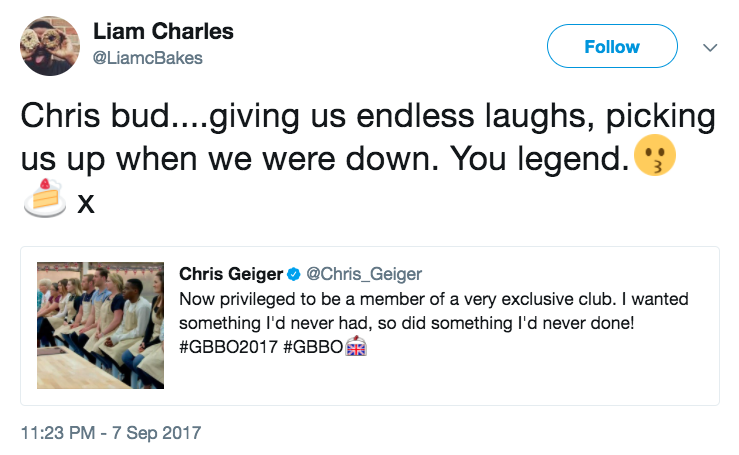
Task: Open the tweet options chevron menu
Action: tap(710, 47)
